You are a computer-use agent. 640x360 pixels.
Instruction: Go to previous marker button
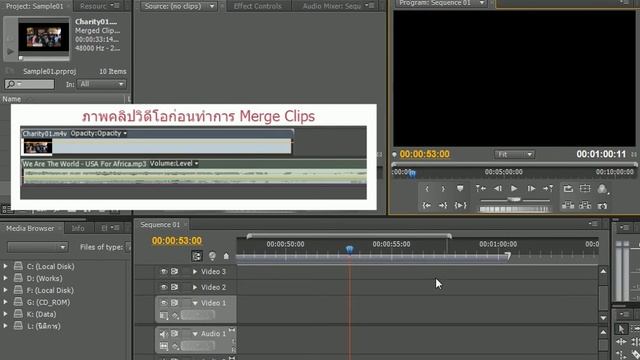pyautogui.click(x=480, y=189)
